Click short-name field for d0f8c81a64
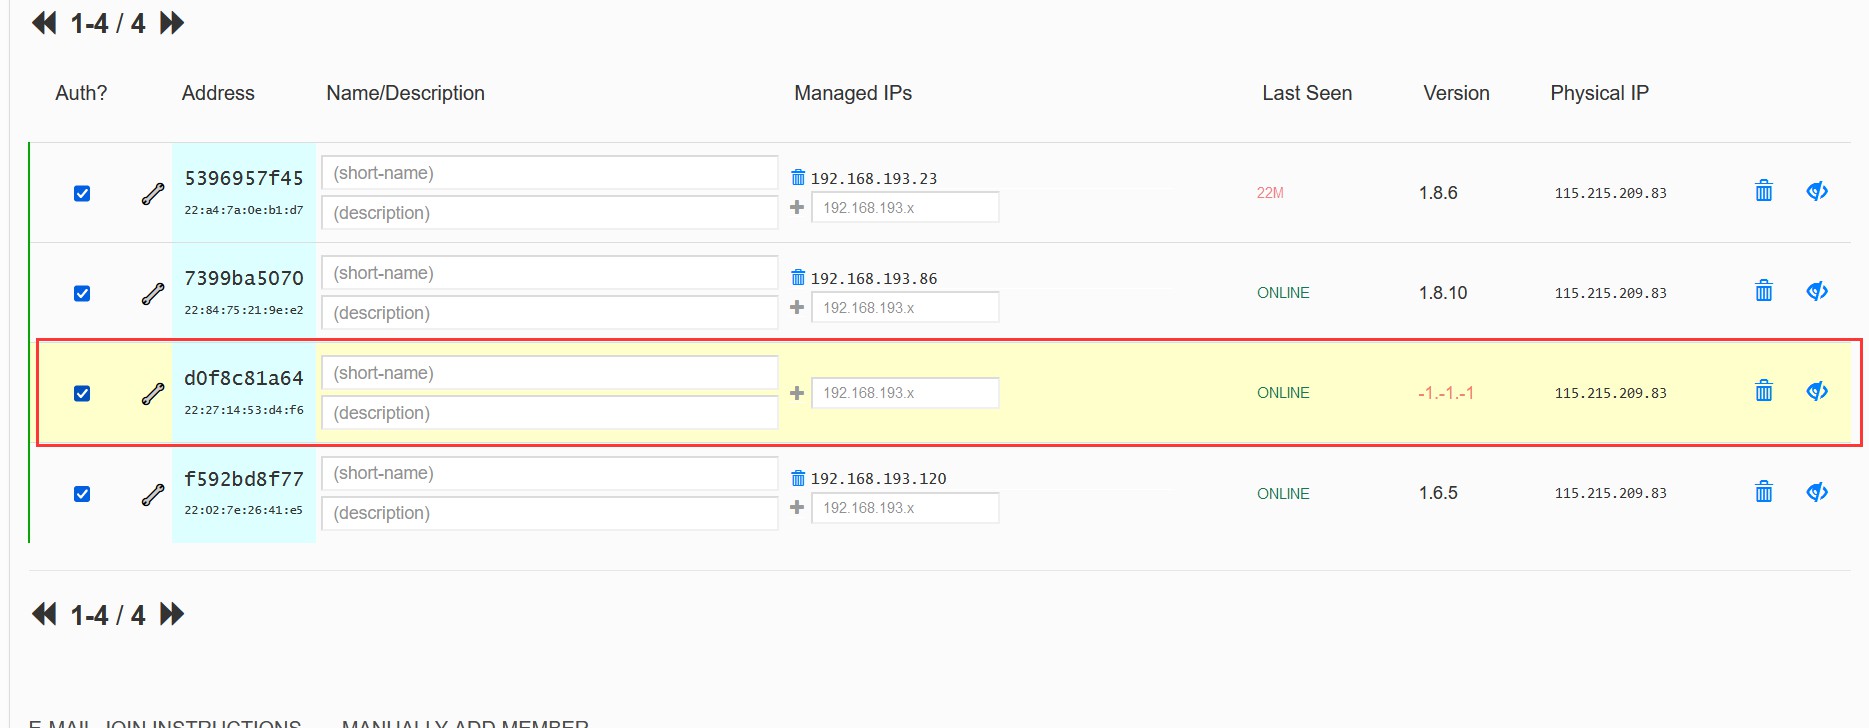This screenshot has width=1869, height=728. [x=549, y=373]
